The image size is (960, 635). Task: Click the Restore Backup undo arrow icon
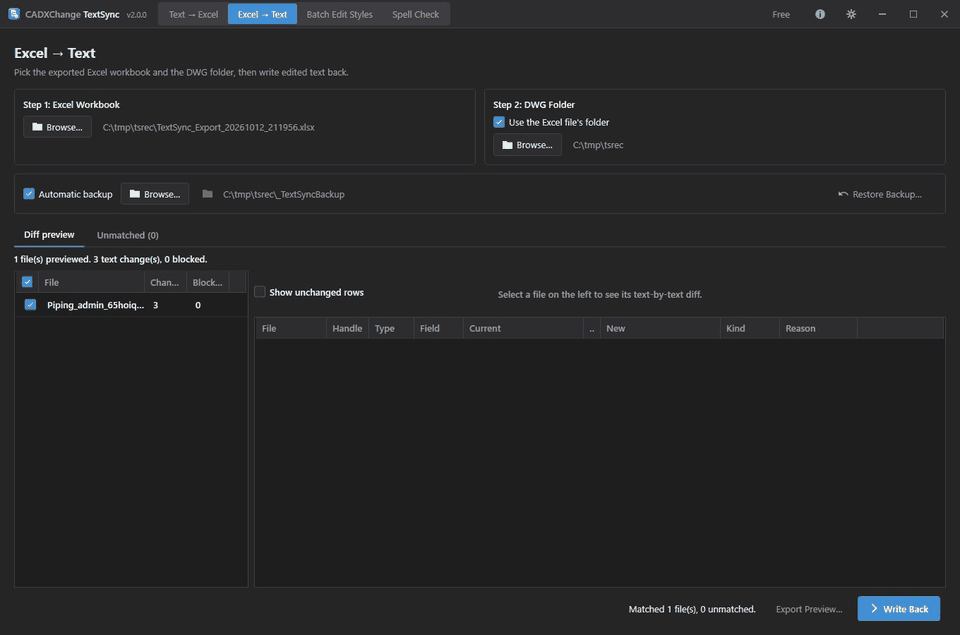coord(843,194)
